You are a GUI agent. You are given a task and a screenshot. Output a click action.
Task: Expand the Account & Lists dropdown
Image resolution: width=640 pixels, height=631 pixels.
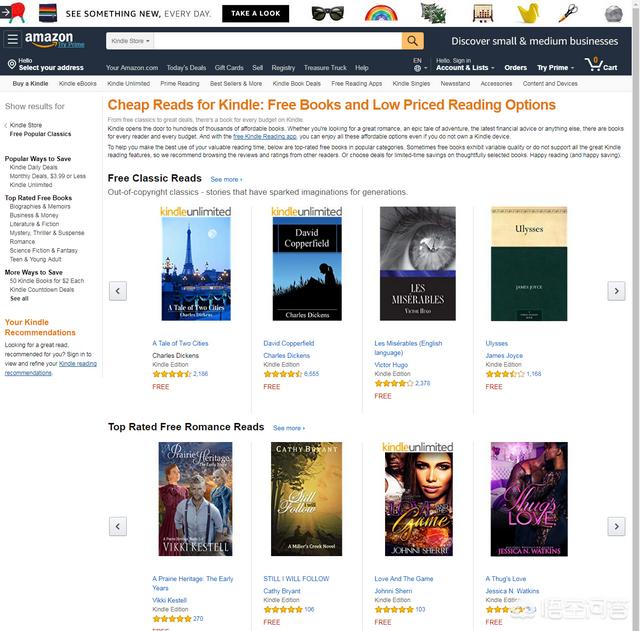click(x=465, y=68)
